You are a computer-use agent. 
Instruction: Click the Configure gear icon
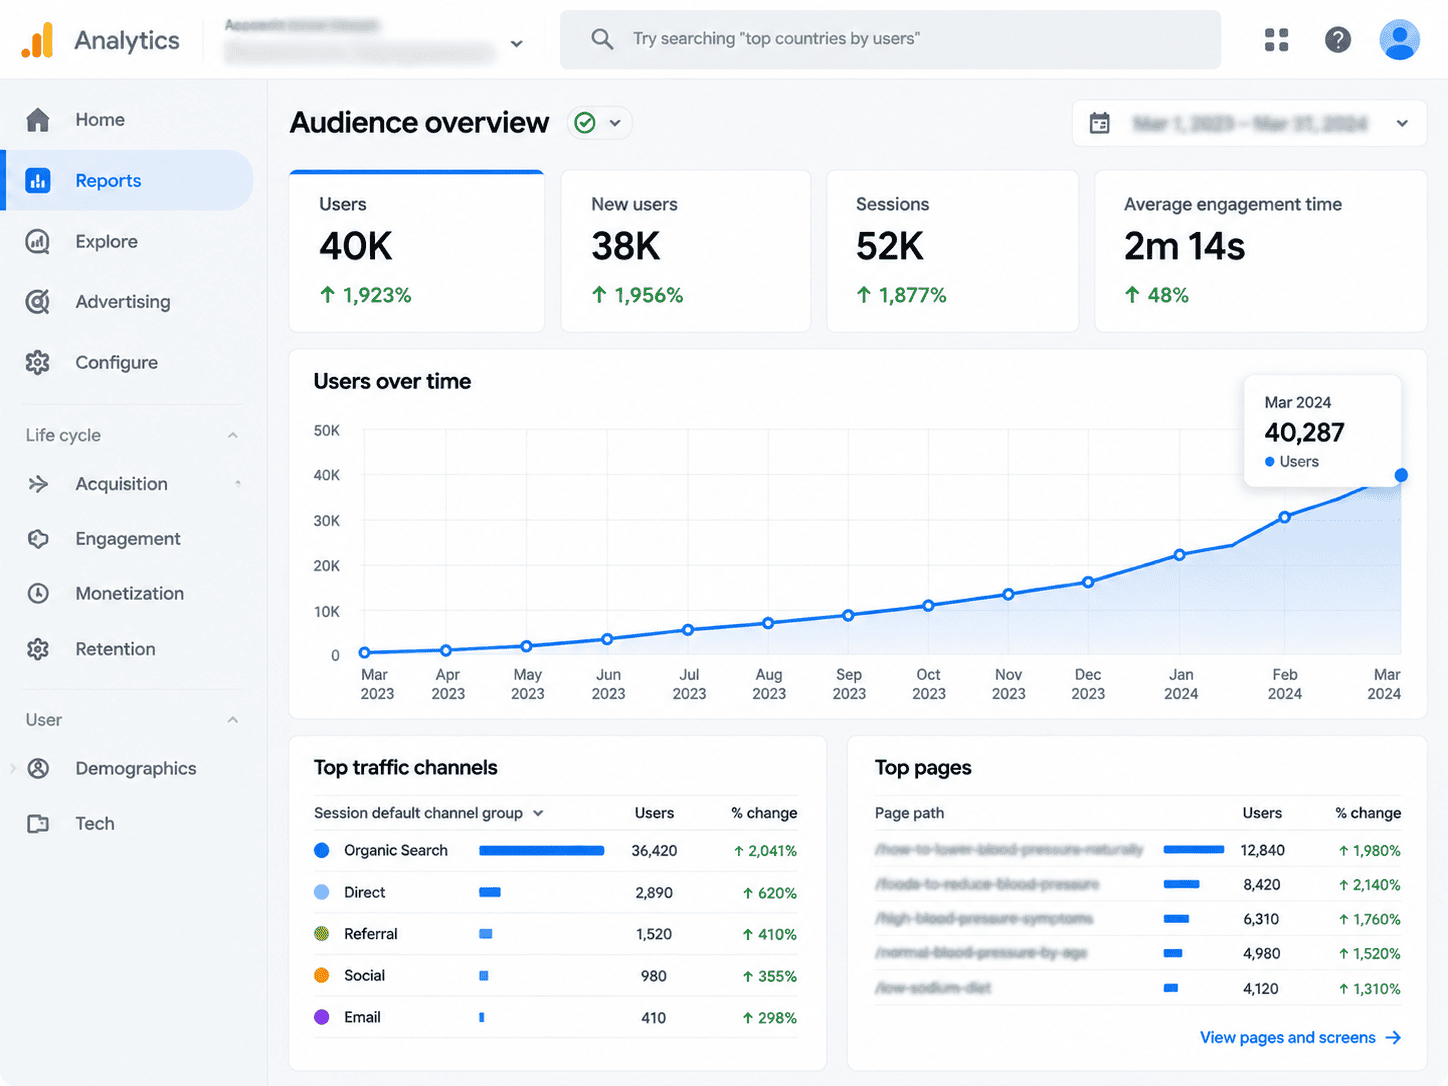(38, 363)
